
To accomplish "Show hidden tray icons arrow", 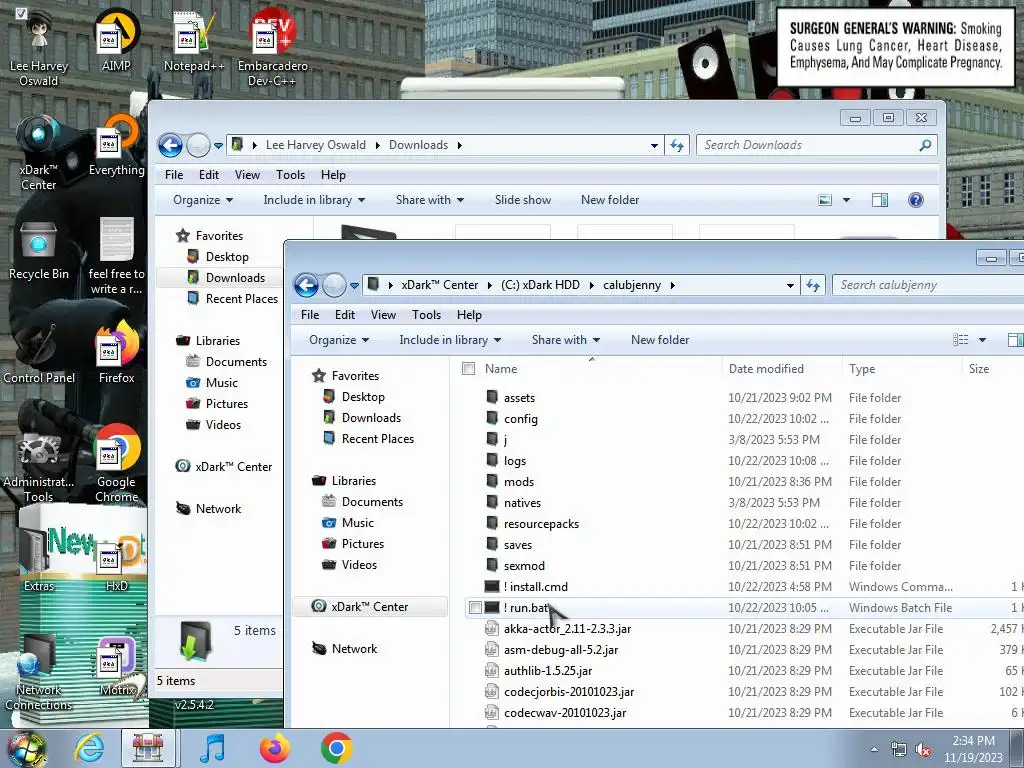I will (x=874, y=750).
